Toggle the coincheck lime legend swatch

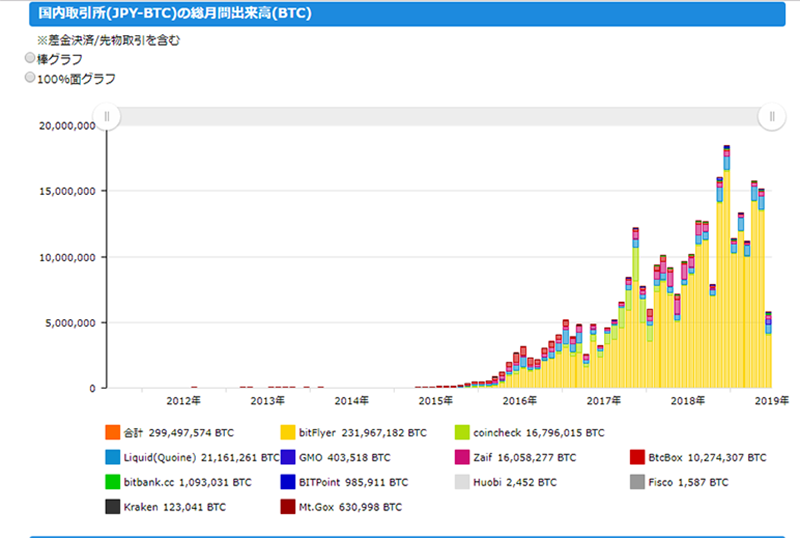tap(462, 432)
